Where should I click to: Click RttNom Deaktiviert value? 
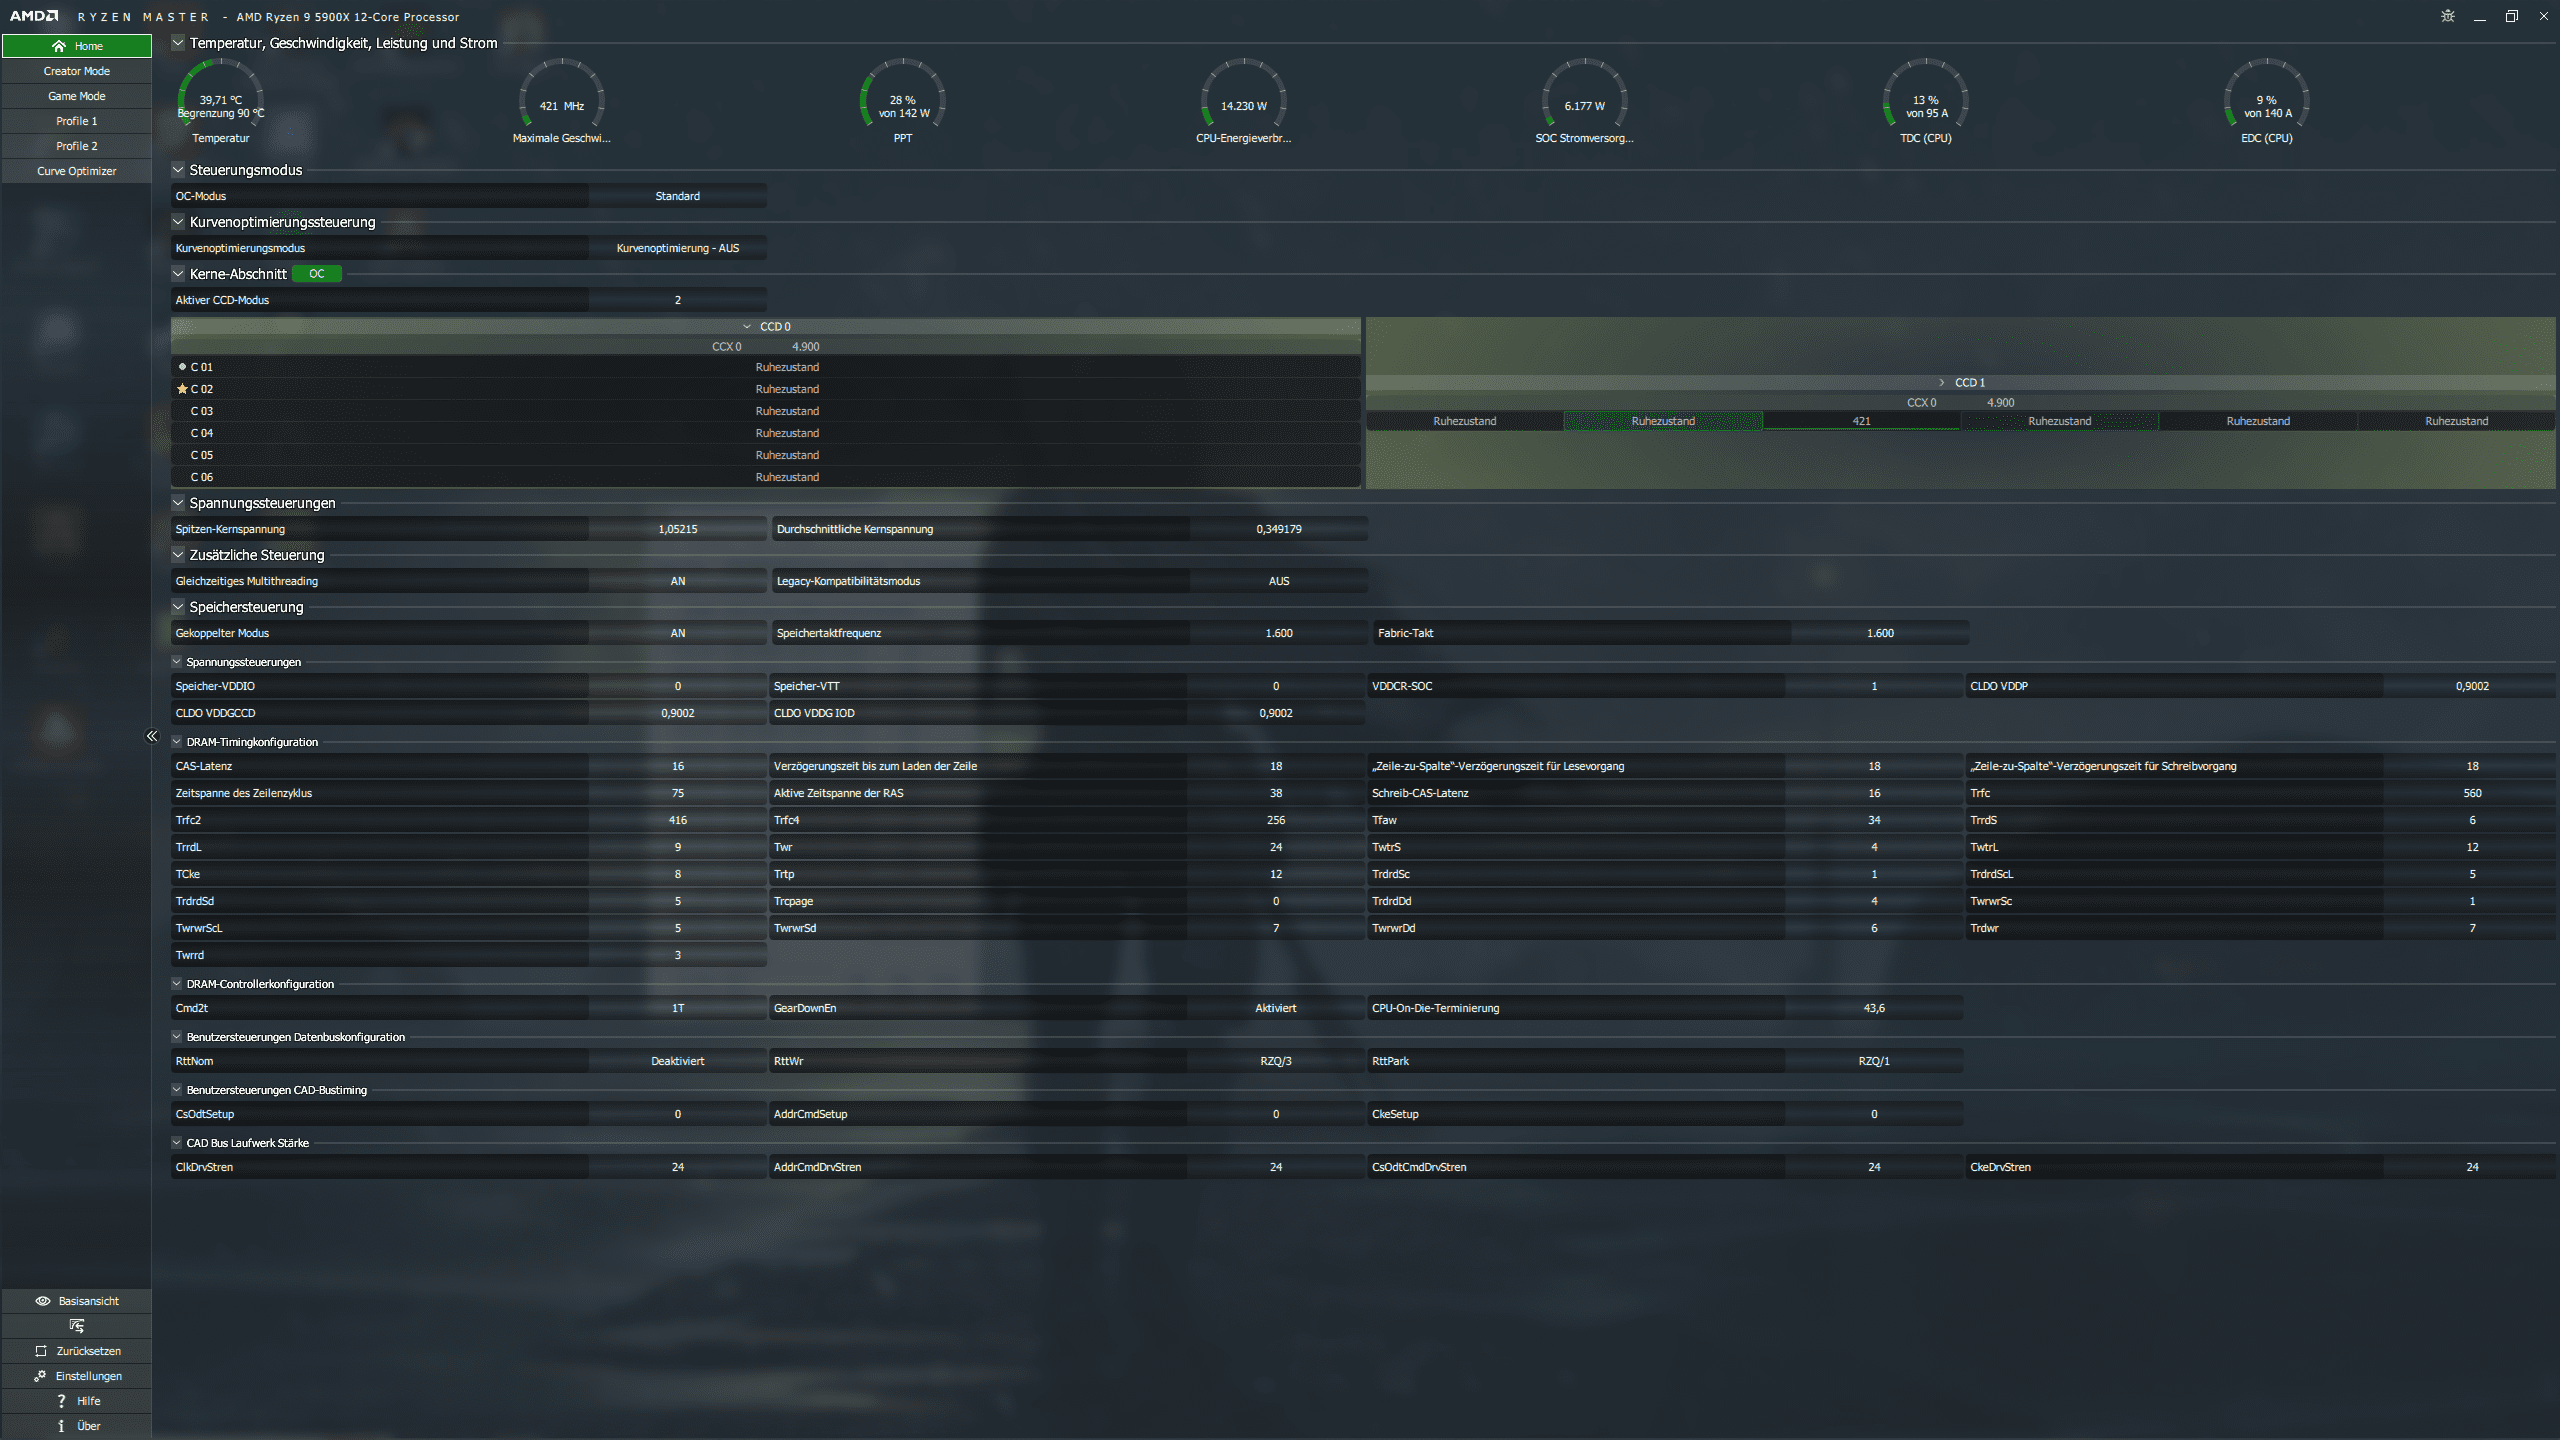tap(678, 1061)
